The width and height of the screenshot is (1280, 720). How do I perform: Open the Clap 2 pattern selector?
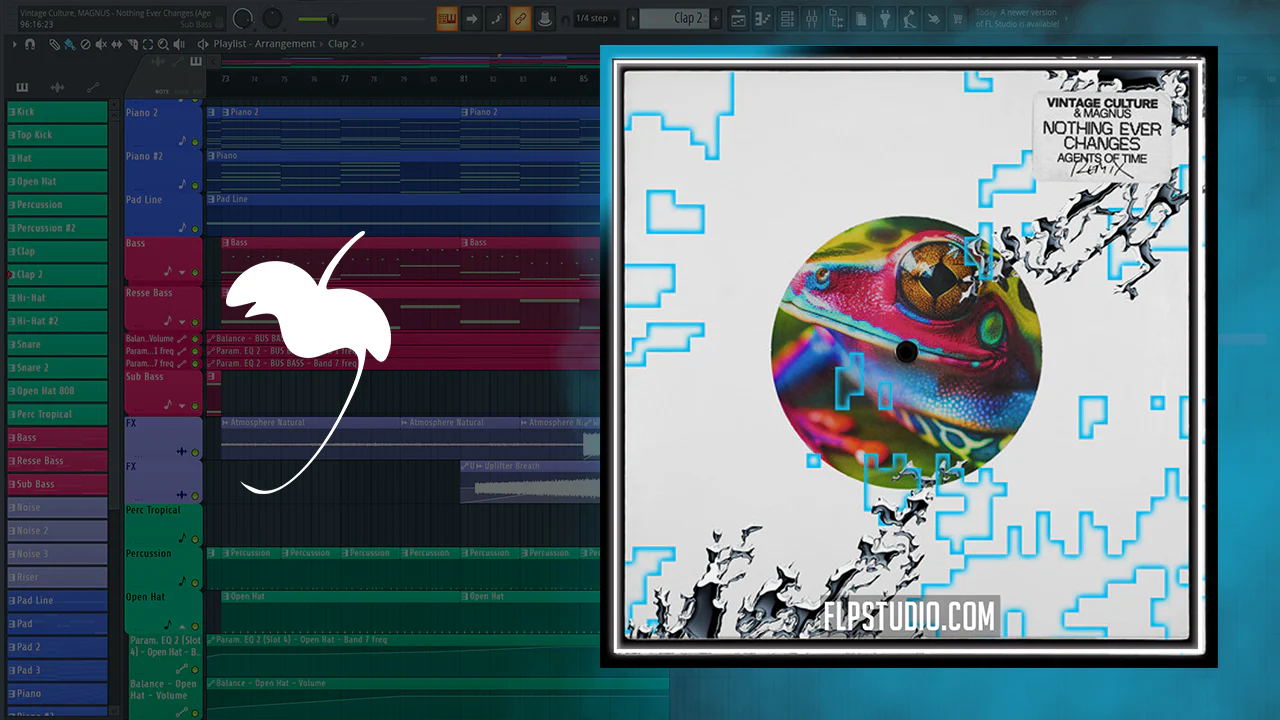click(x=675, y=18)
